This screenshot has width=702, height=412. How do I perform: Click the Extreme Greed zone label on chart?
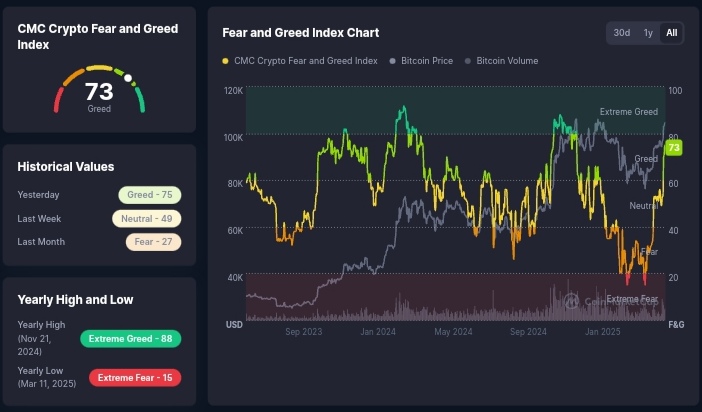tap(628, 111)
